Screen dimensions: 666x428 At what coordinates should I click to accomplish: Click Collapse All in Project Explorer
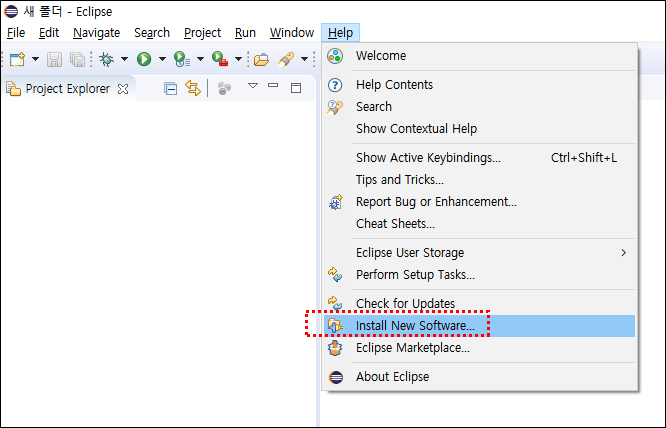tap(170, 89)
